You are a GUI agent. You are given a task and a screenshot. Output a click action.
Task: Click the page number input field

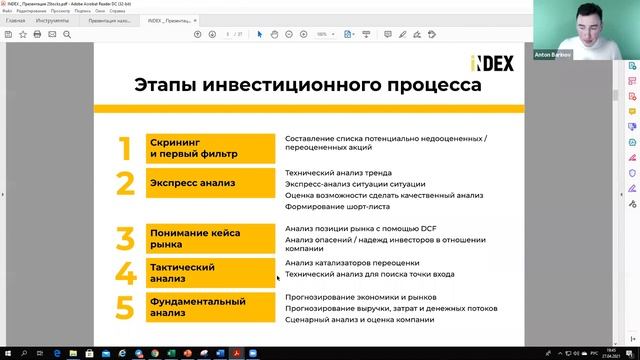228,35
